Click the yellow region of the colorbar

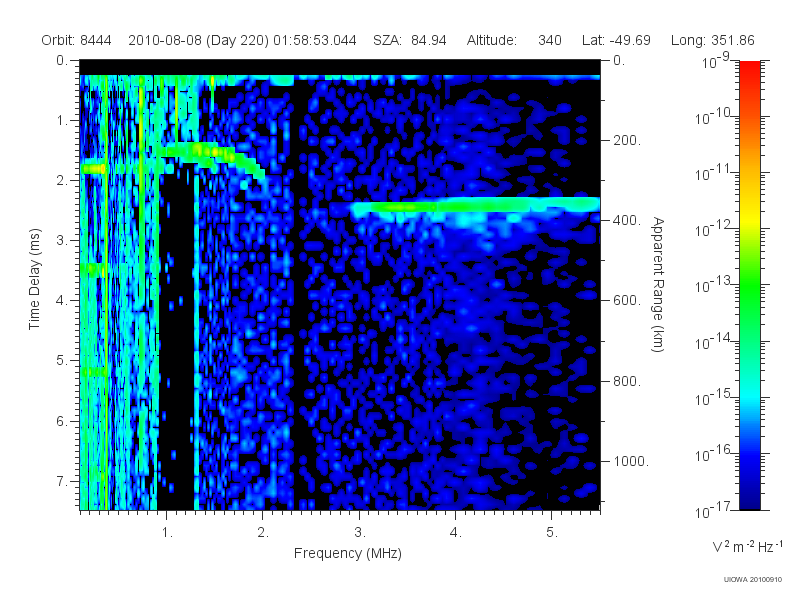coord(750,220)
